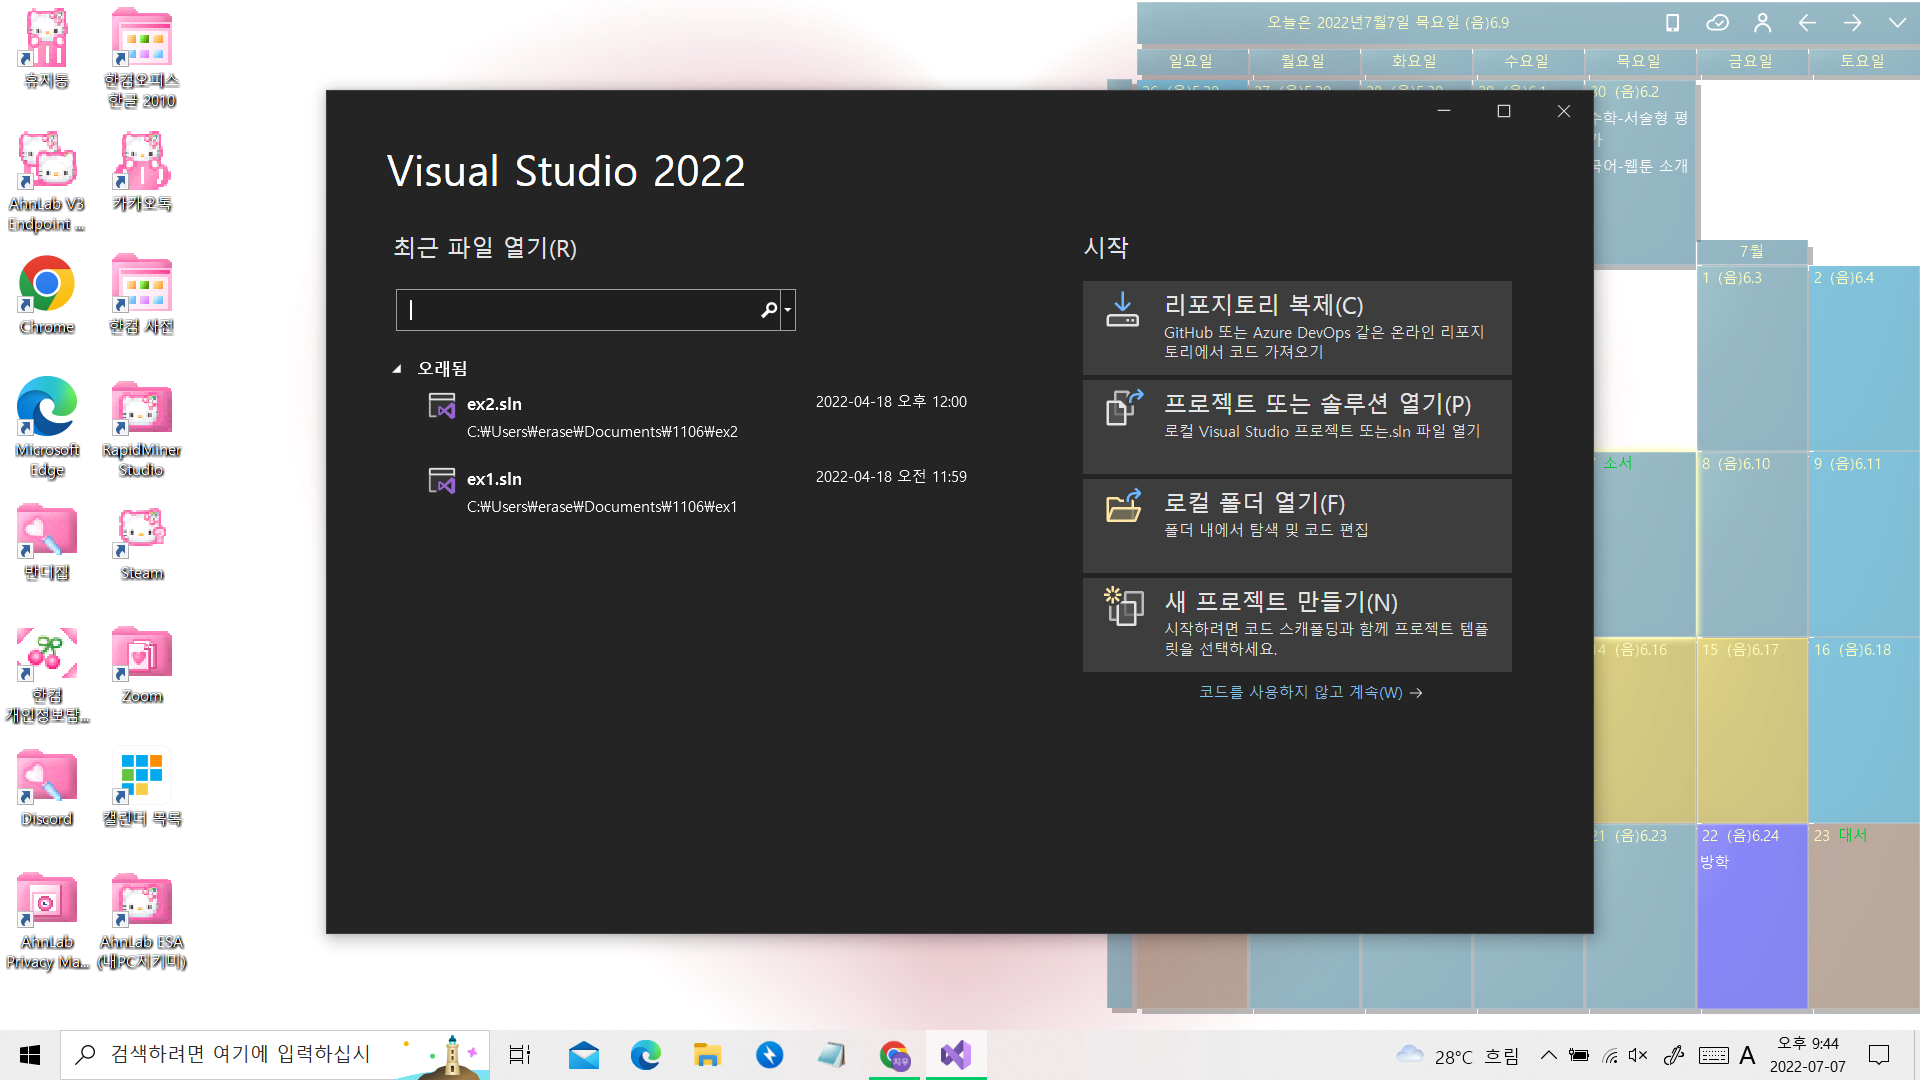Screen dimensions: 1920x1080
Task: Click the Visual Studio icon in taskbar
Action: click(955, 1055)
